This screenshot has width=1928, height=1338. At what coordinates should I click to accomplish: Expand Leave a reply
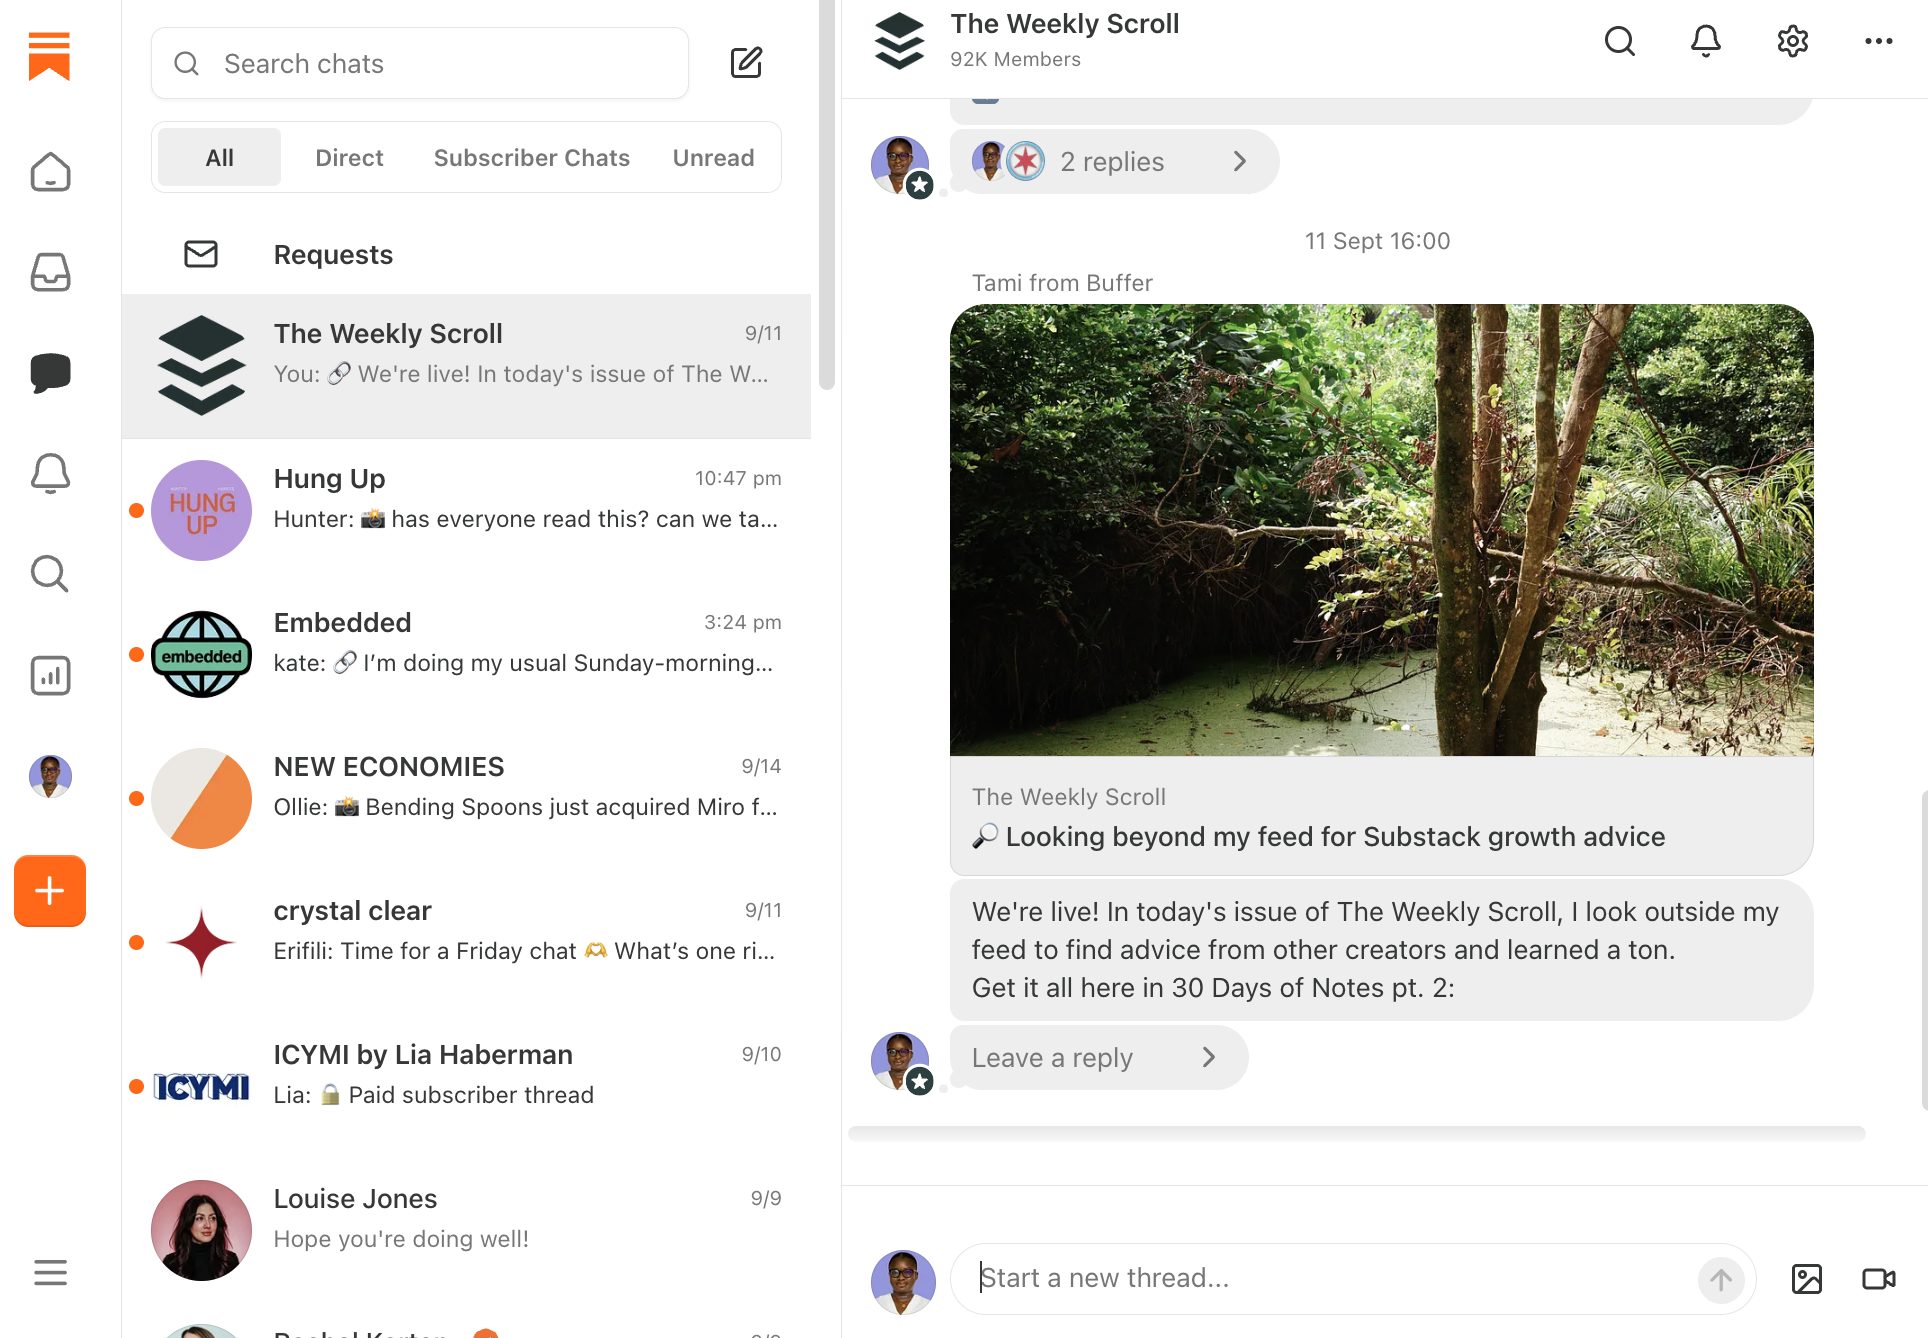pos(1098,1057)
